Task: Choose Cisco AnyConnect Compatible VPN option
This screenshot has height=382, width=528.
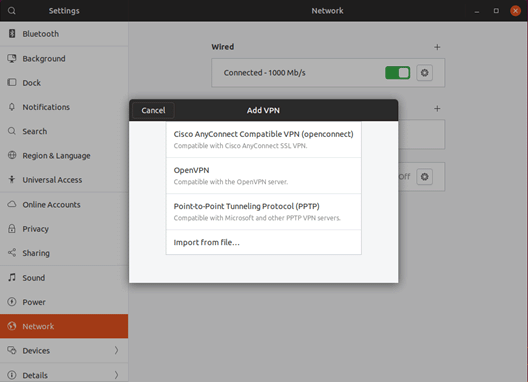Action: [x=264, y=139]
